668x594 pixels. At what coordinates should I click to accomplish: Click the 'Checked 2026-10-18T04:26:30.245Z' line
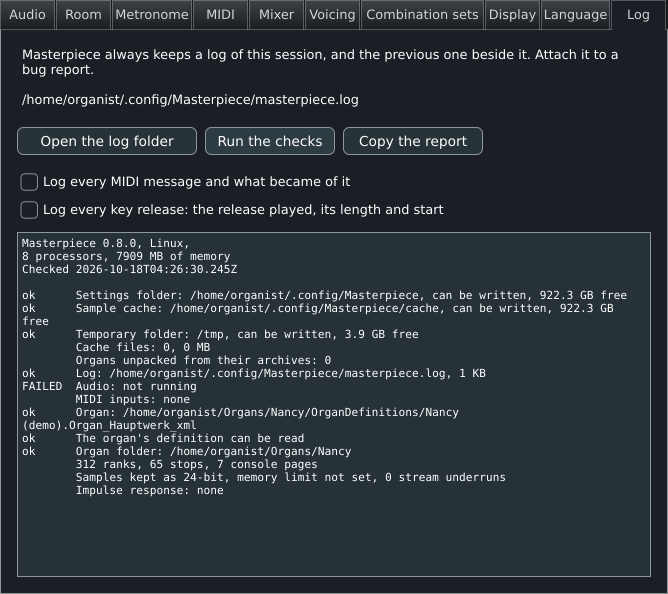130,269
